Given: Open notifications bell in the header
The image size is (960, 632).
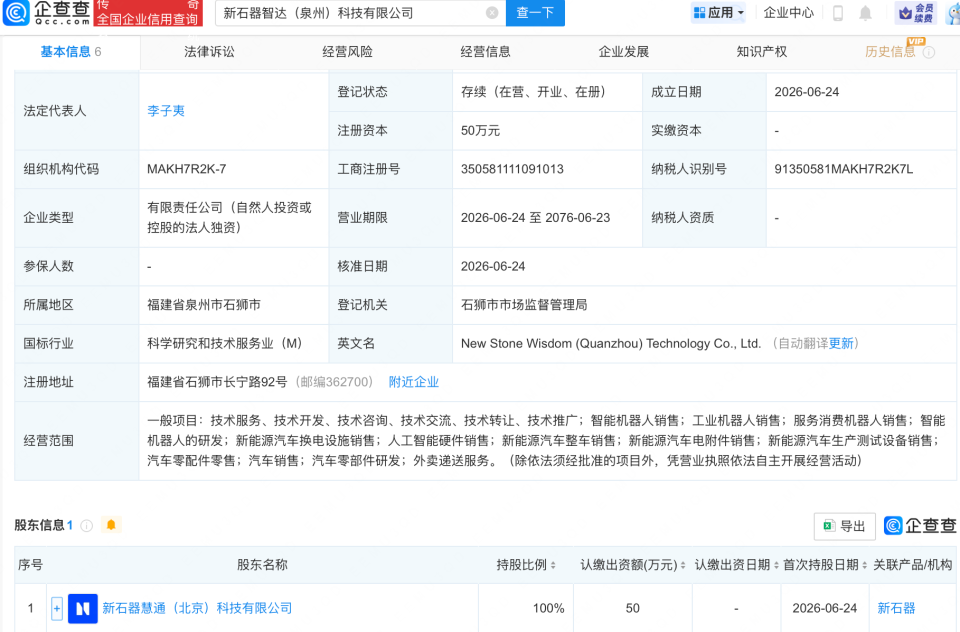Looking at the screenshot, I should 865,13.
